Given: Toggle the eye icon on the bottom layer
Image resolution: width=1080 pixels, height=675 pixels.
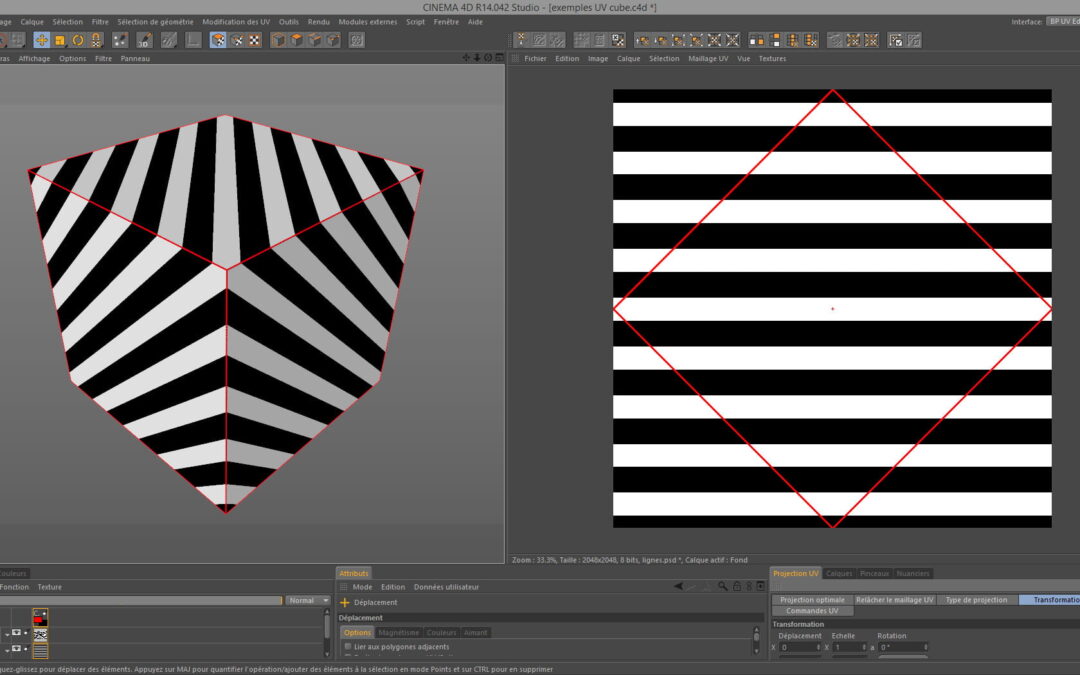Looking at the screenshot, I should (16, 649).
